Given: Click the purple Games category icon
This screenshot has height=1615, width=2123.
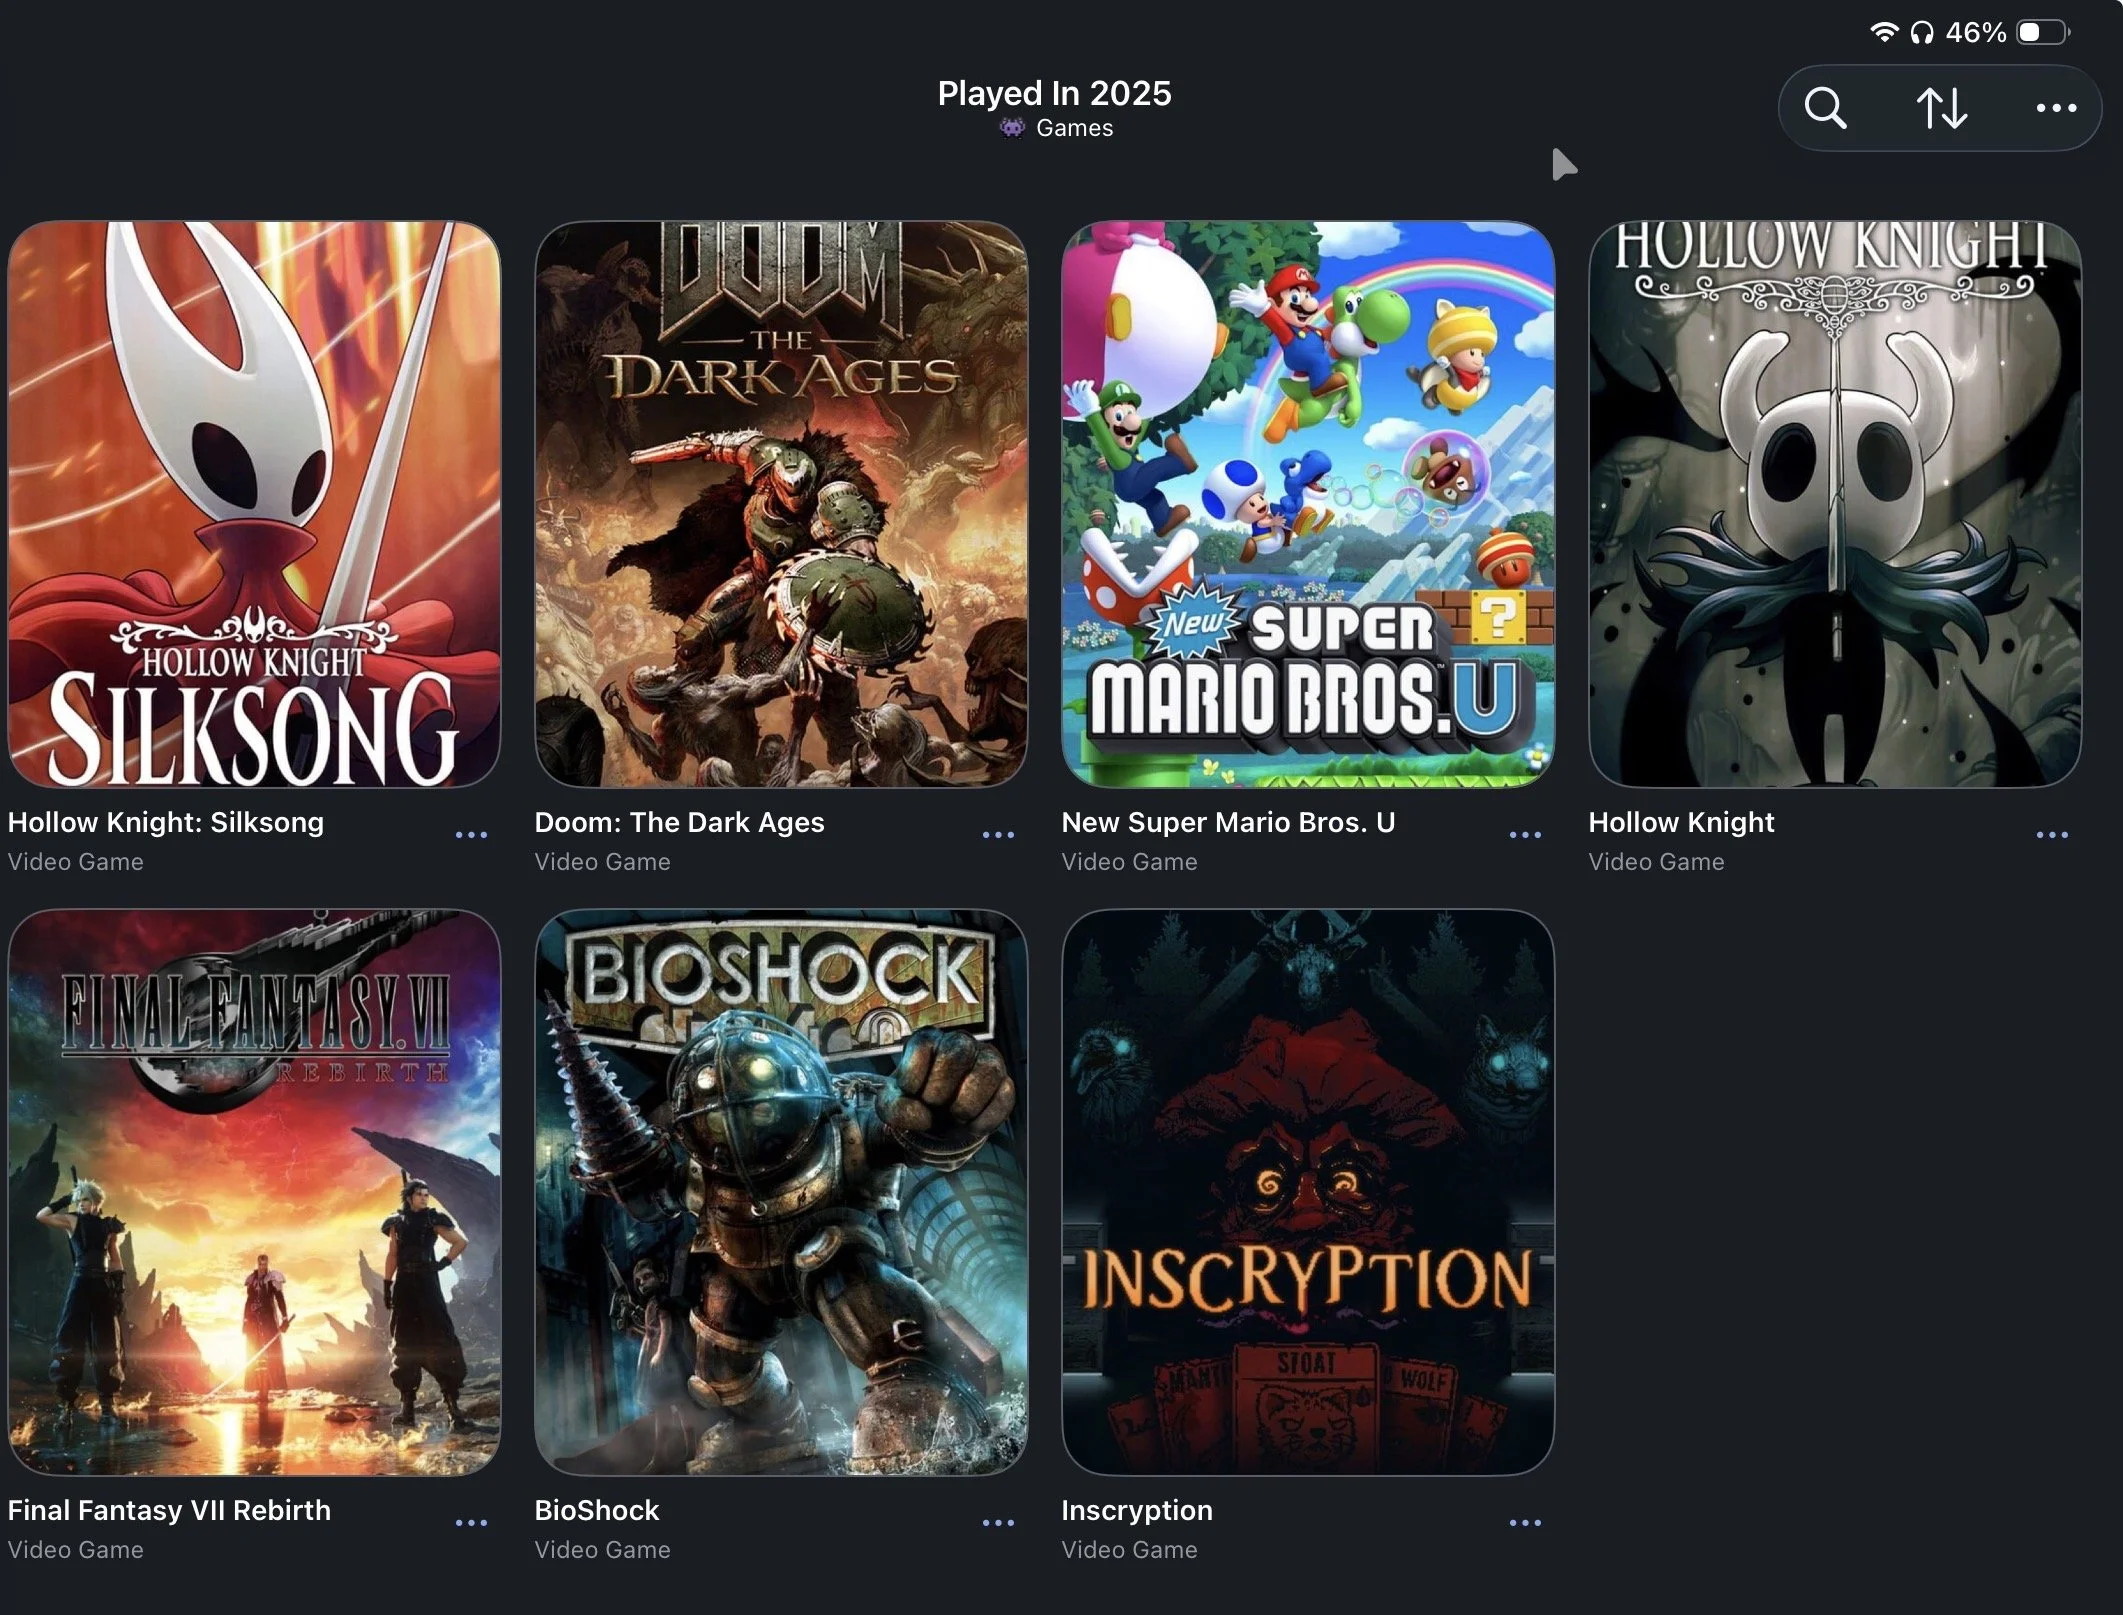Looking at the screenshot, I should 1012,128.
